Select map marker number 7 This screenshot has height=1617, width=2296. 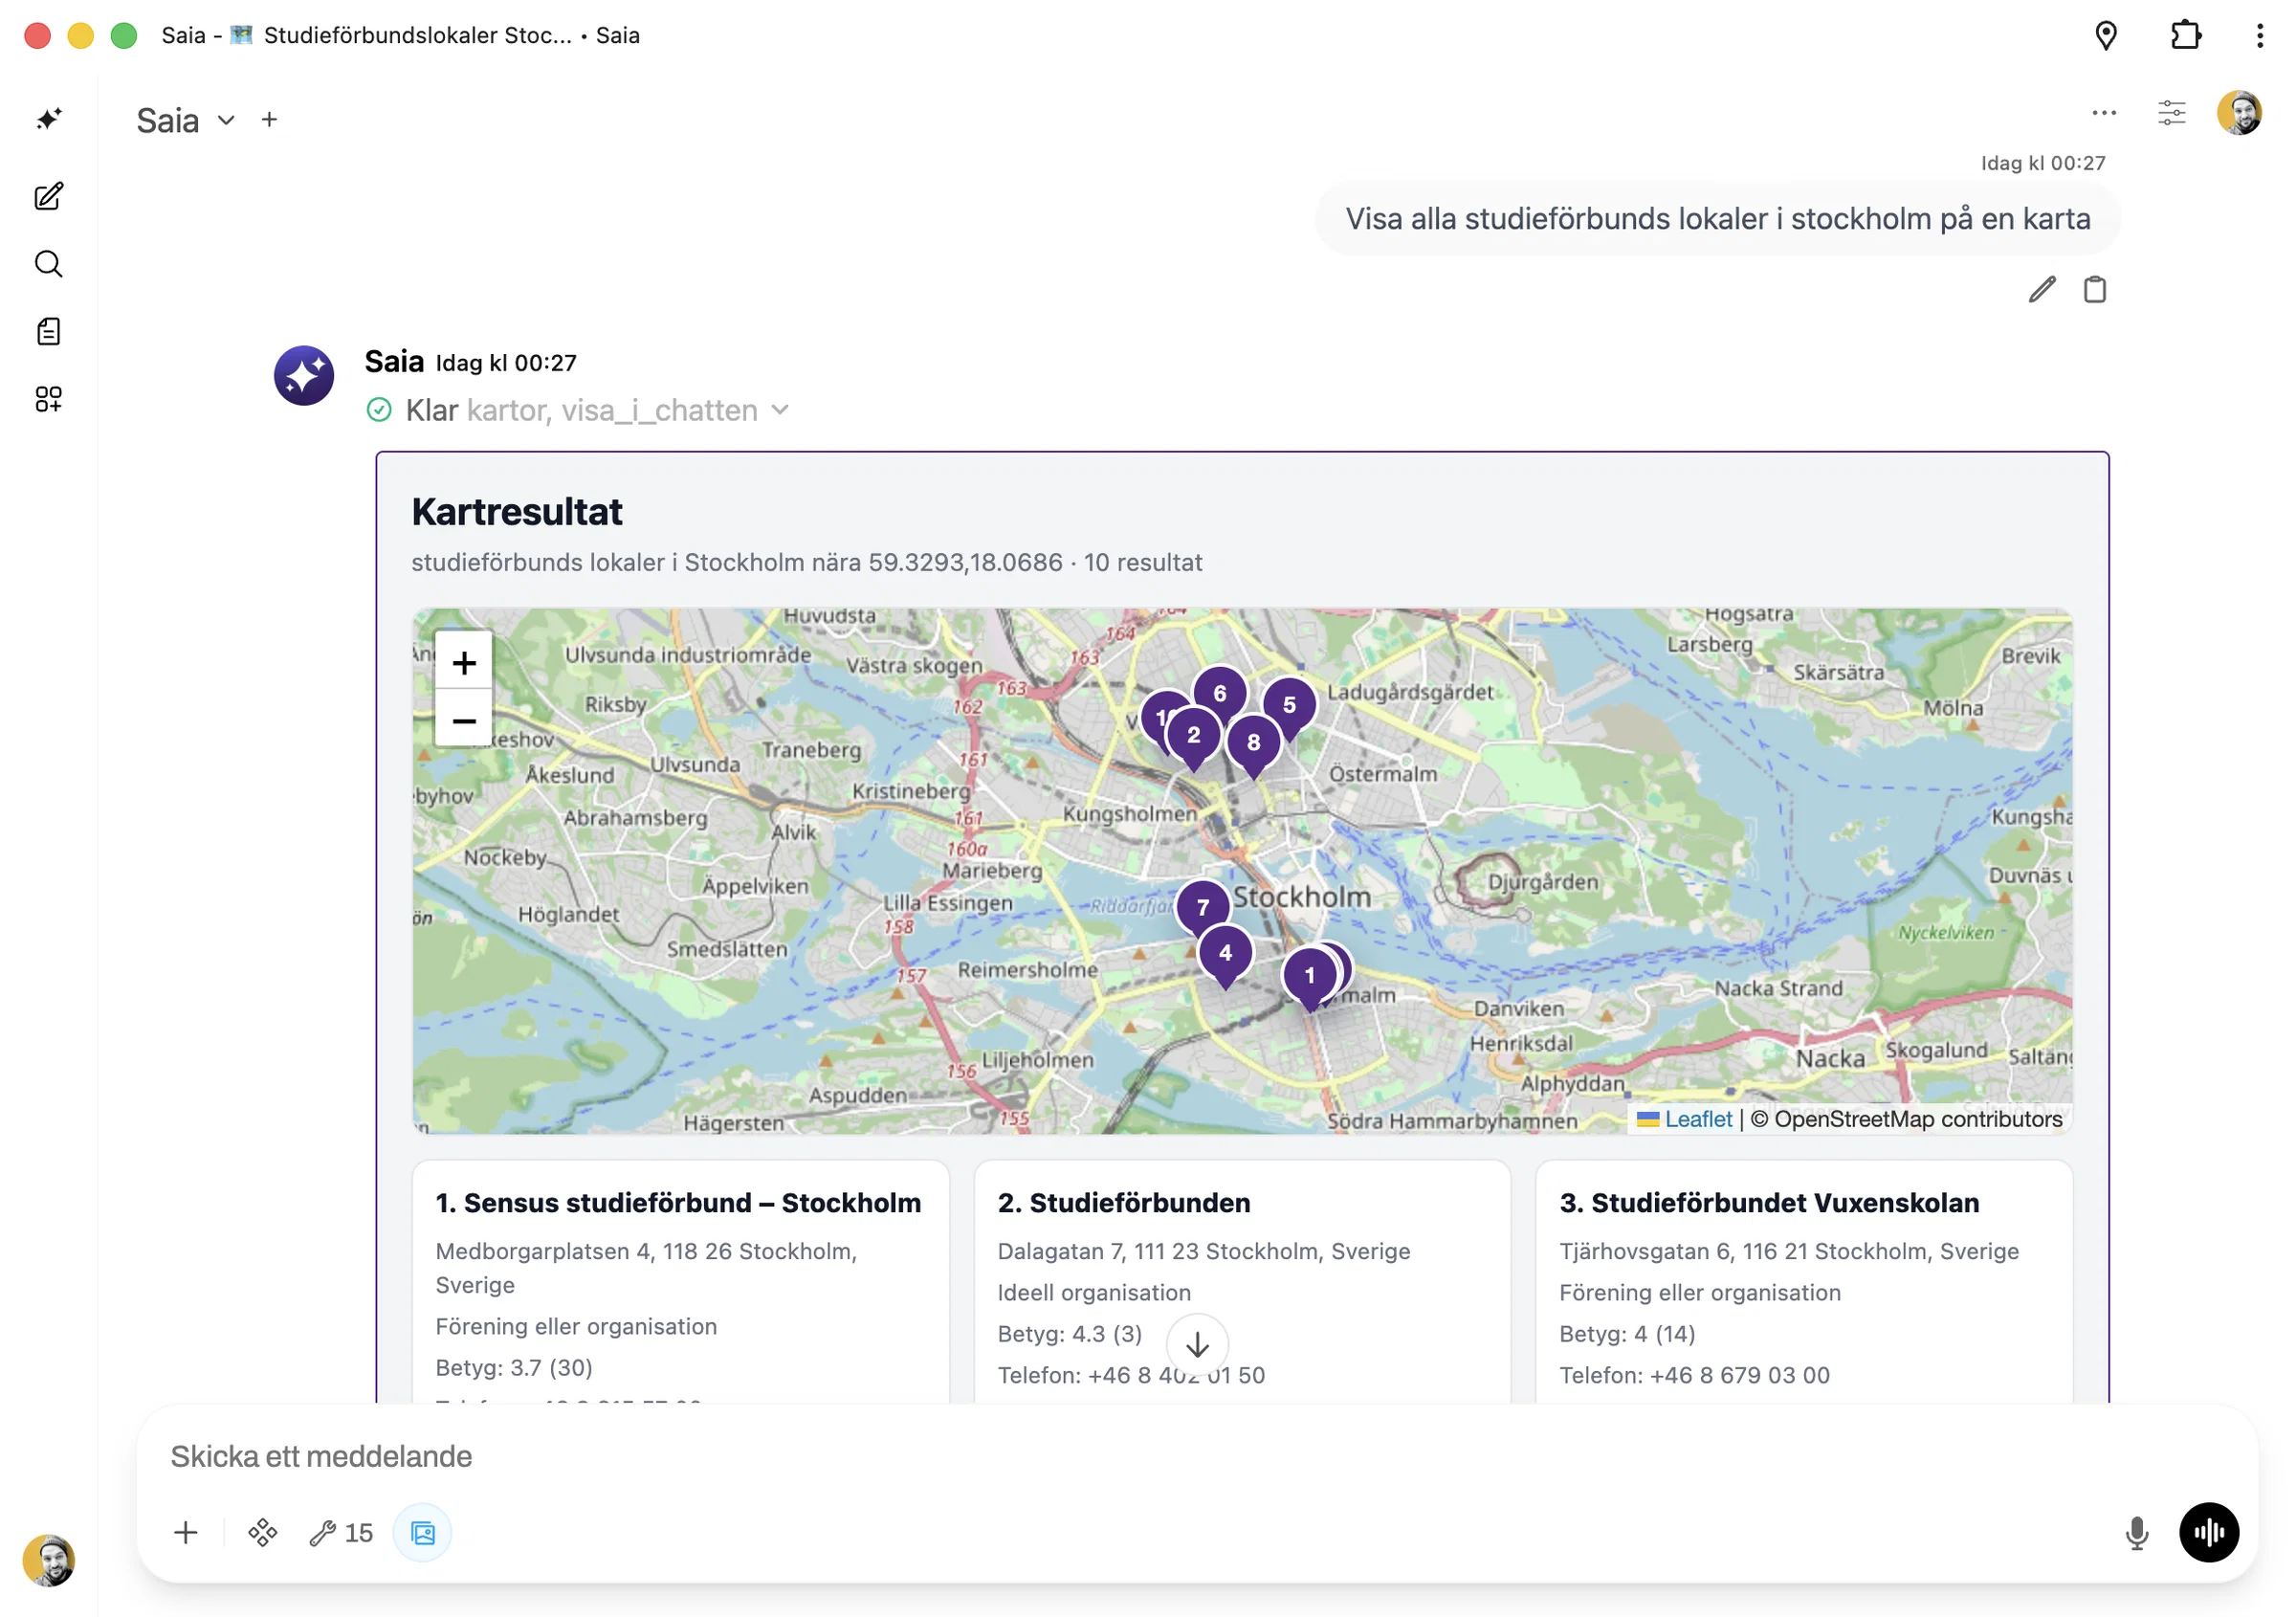(x=1203, y=910)
